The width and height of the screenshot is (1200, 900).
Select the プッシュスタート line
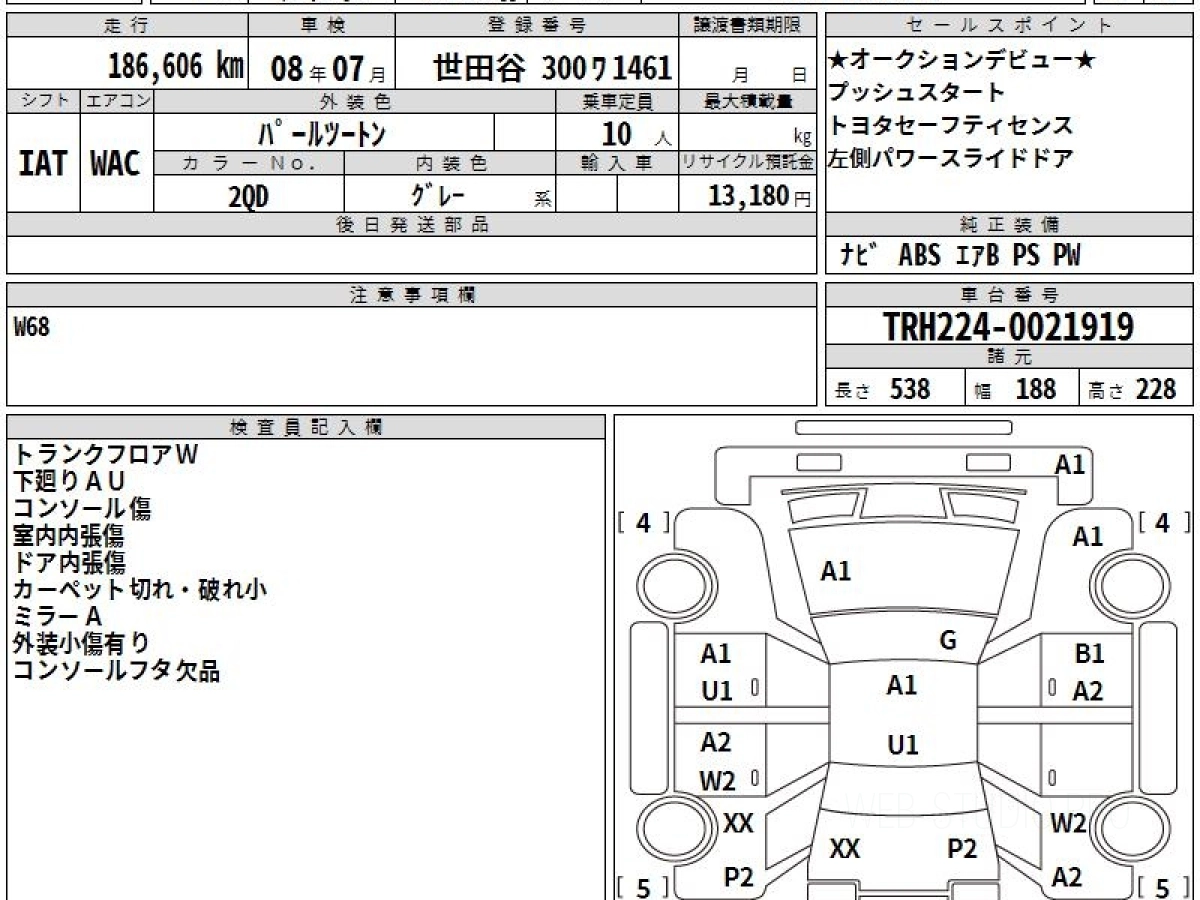pyautogui.click(x=917, y=93)
